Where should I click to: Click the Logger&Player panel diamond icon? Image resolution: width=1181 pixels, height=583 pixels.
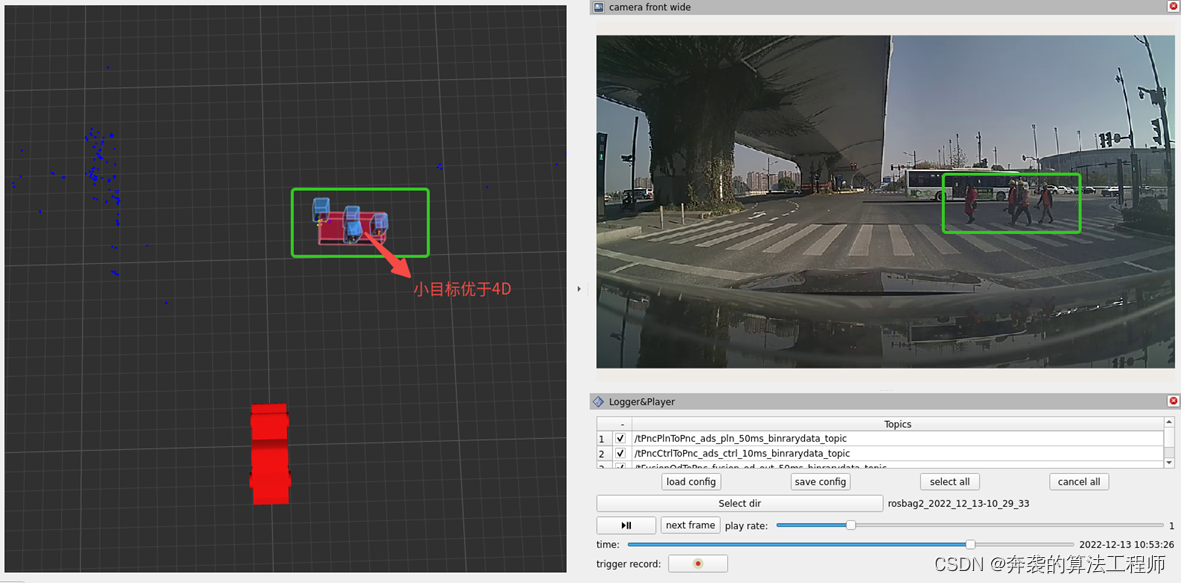(x=599, y=401)
